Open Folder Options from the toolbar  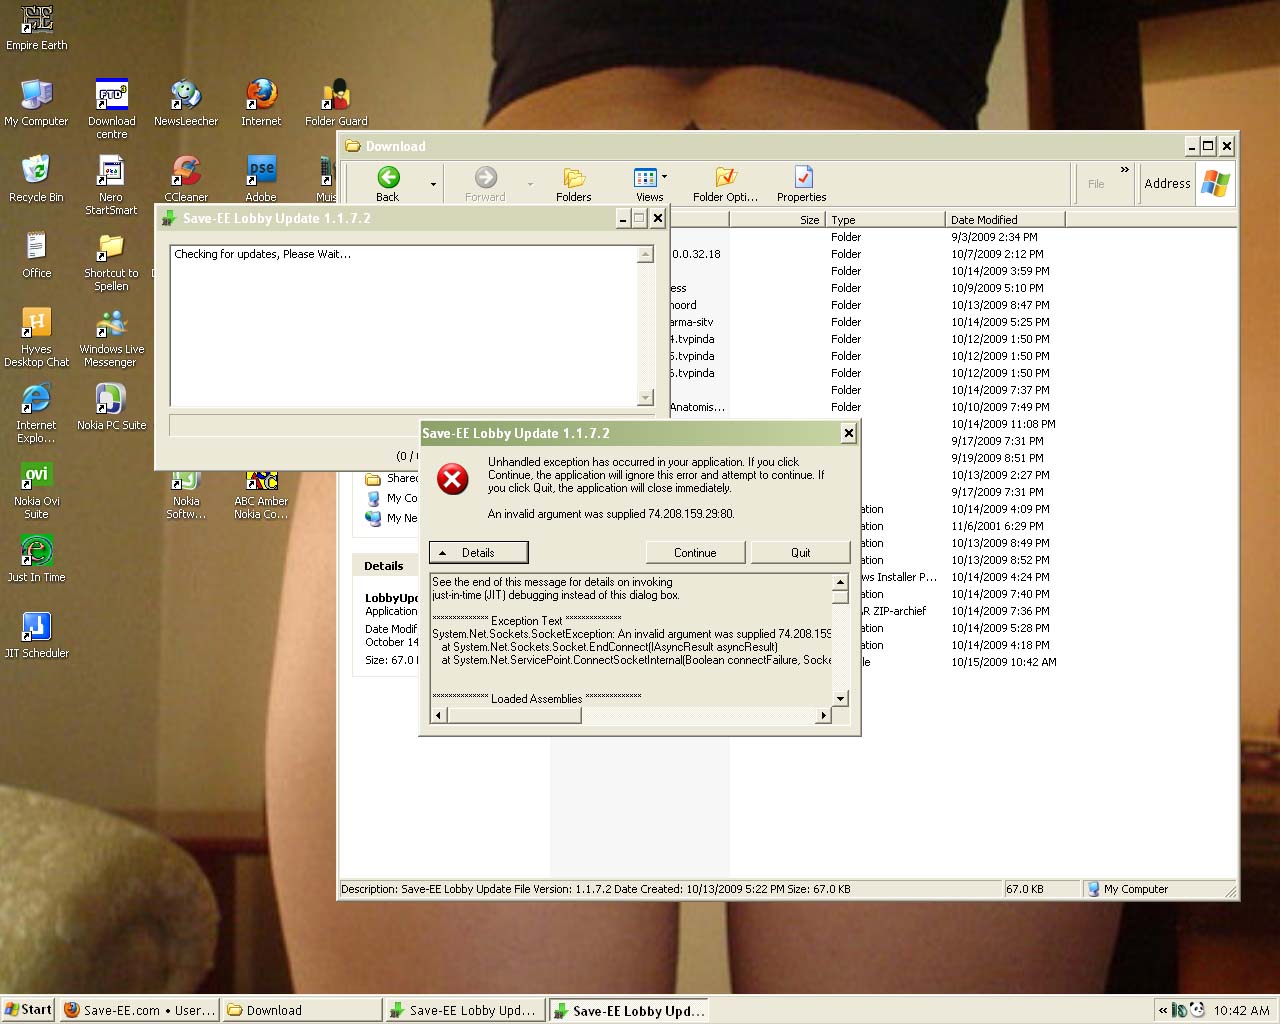click(x=725, y=183)
